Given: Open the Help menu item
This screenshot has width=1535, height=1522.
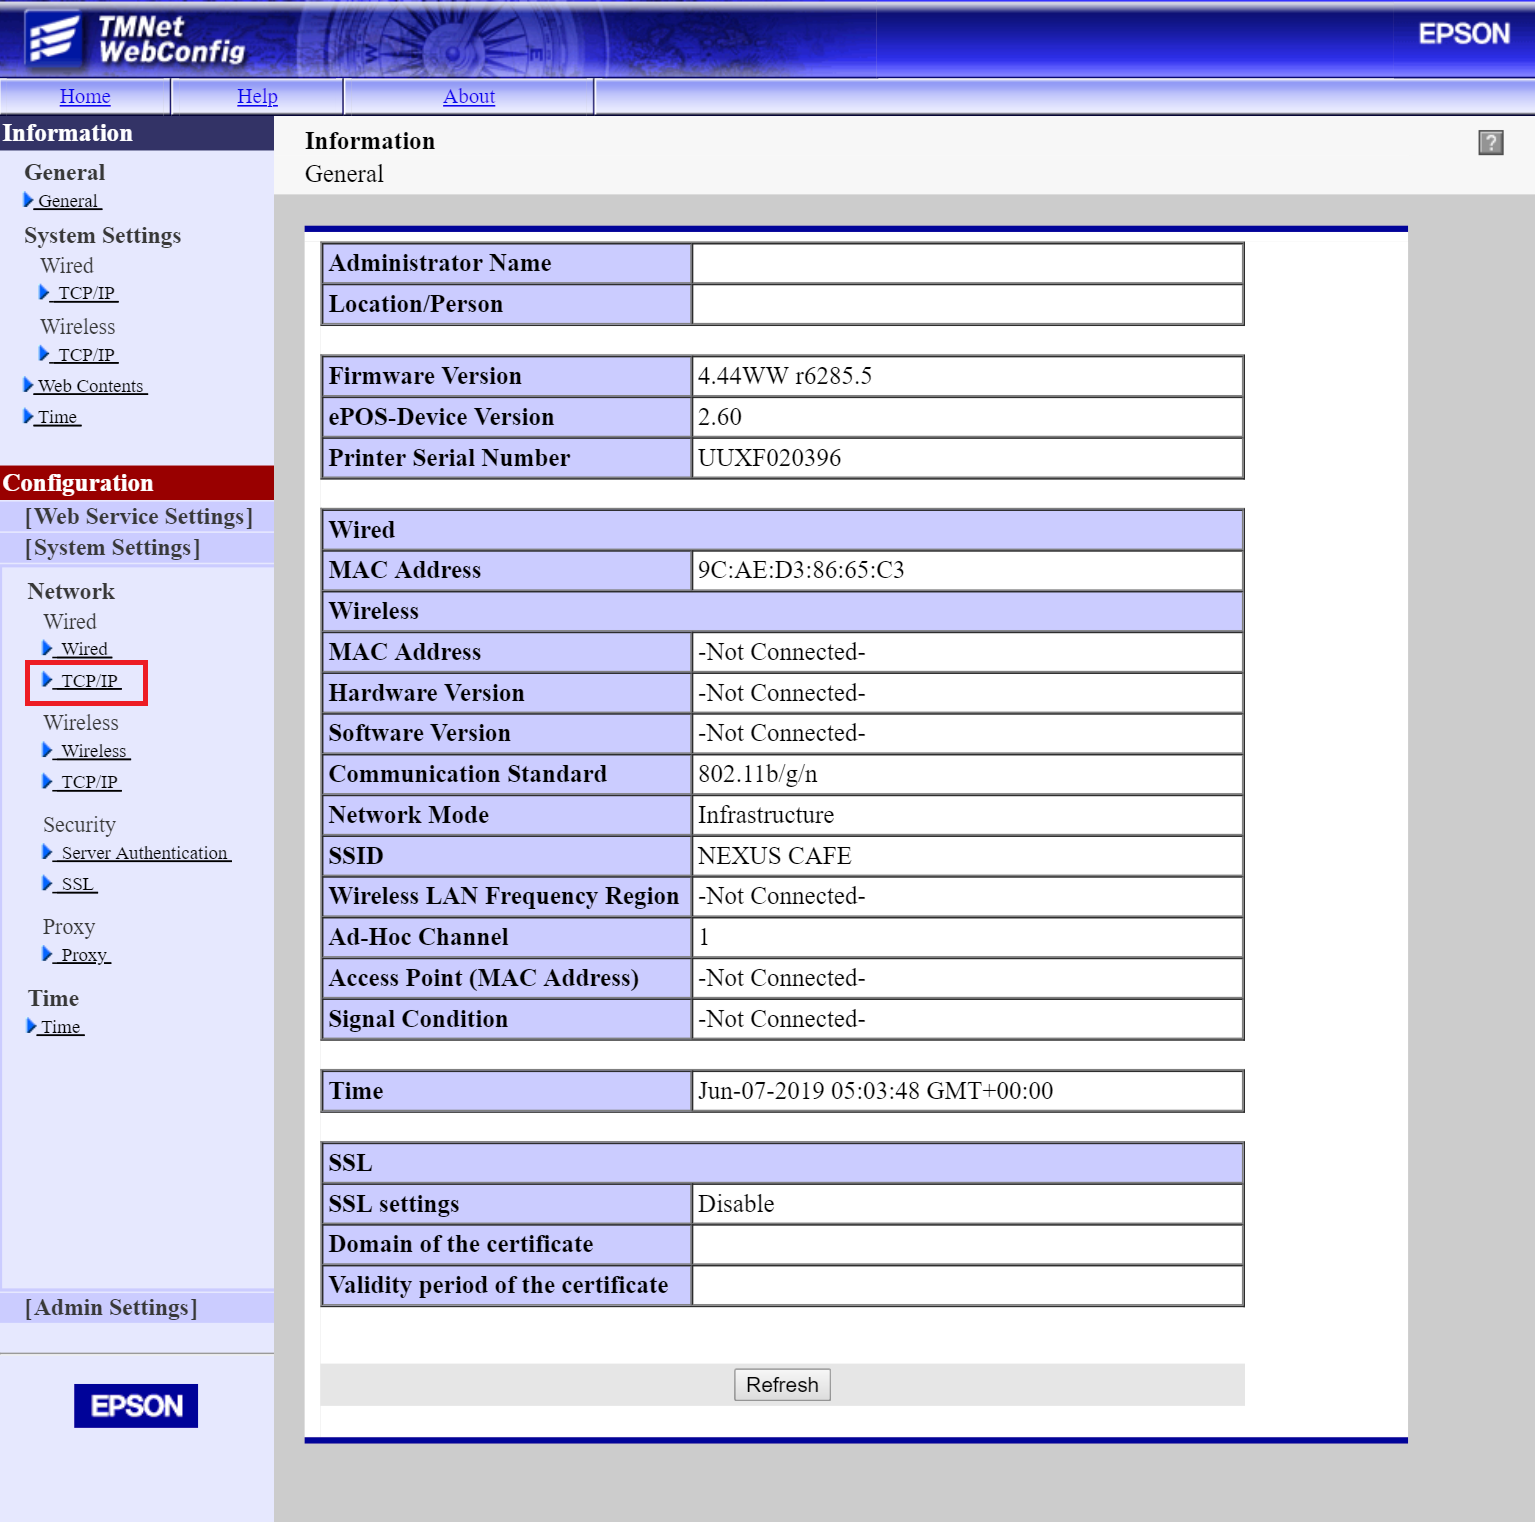Looking at the screenshot, I should click(x=257, y=96).
